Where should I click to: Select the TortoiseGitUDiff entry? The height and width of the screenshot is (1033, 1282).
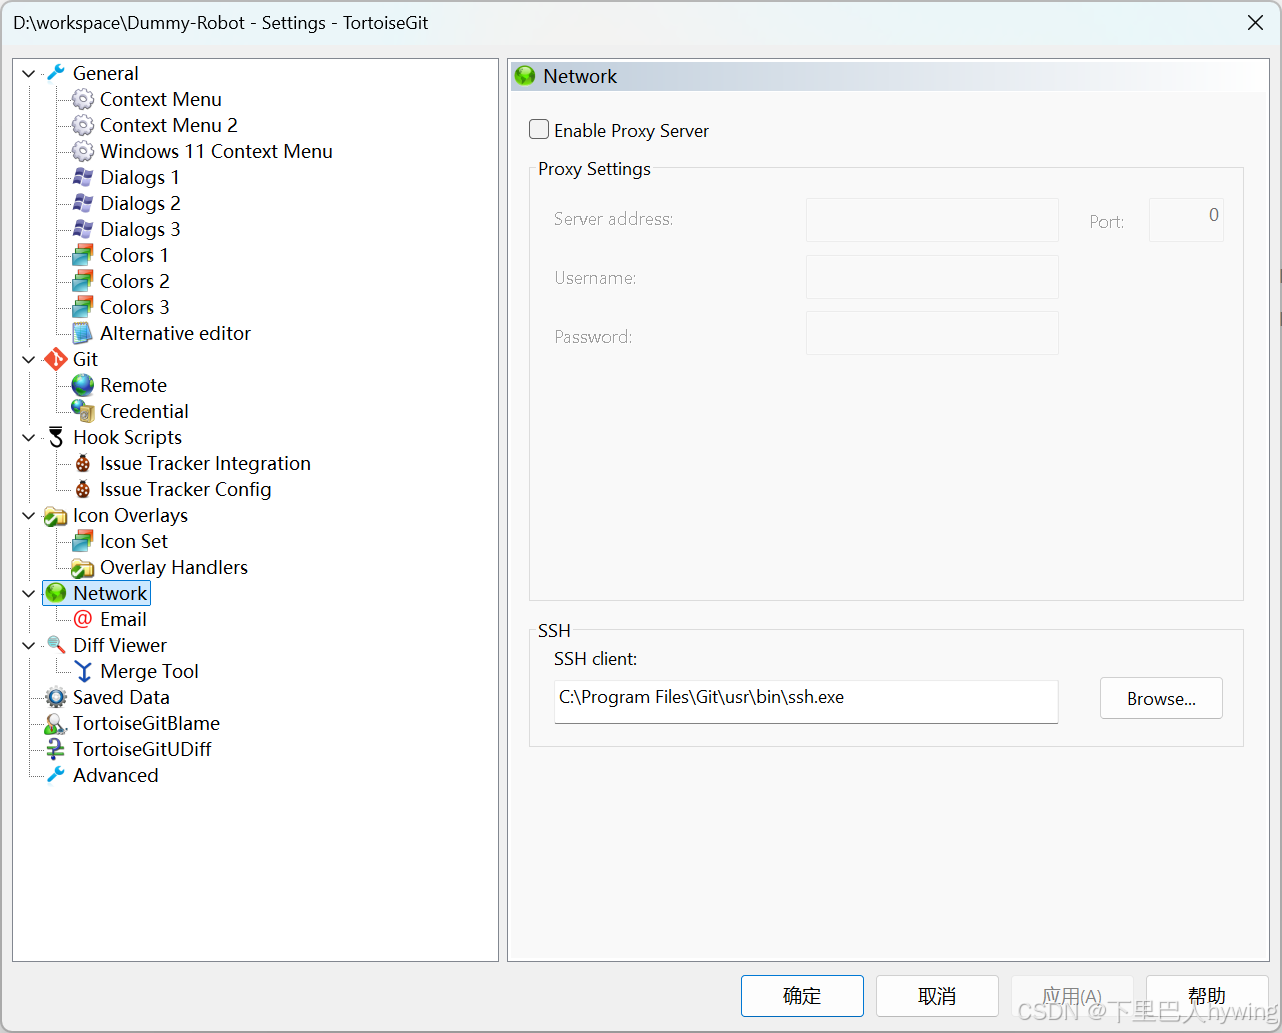[x=142, y=749]
